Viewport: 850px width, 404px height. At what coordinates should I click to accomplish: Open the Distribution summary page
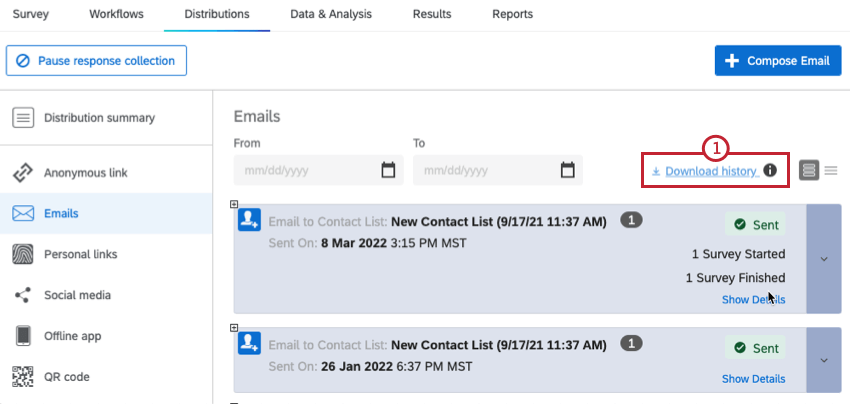point(98,118)
